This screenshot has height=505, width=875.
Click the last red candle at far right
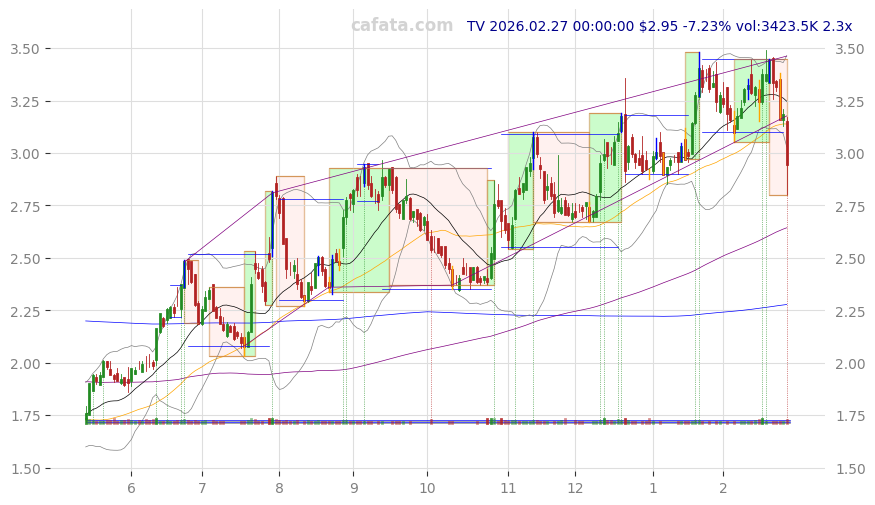[x=787, y=143]
